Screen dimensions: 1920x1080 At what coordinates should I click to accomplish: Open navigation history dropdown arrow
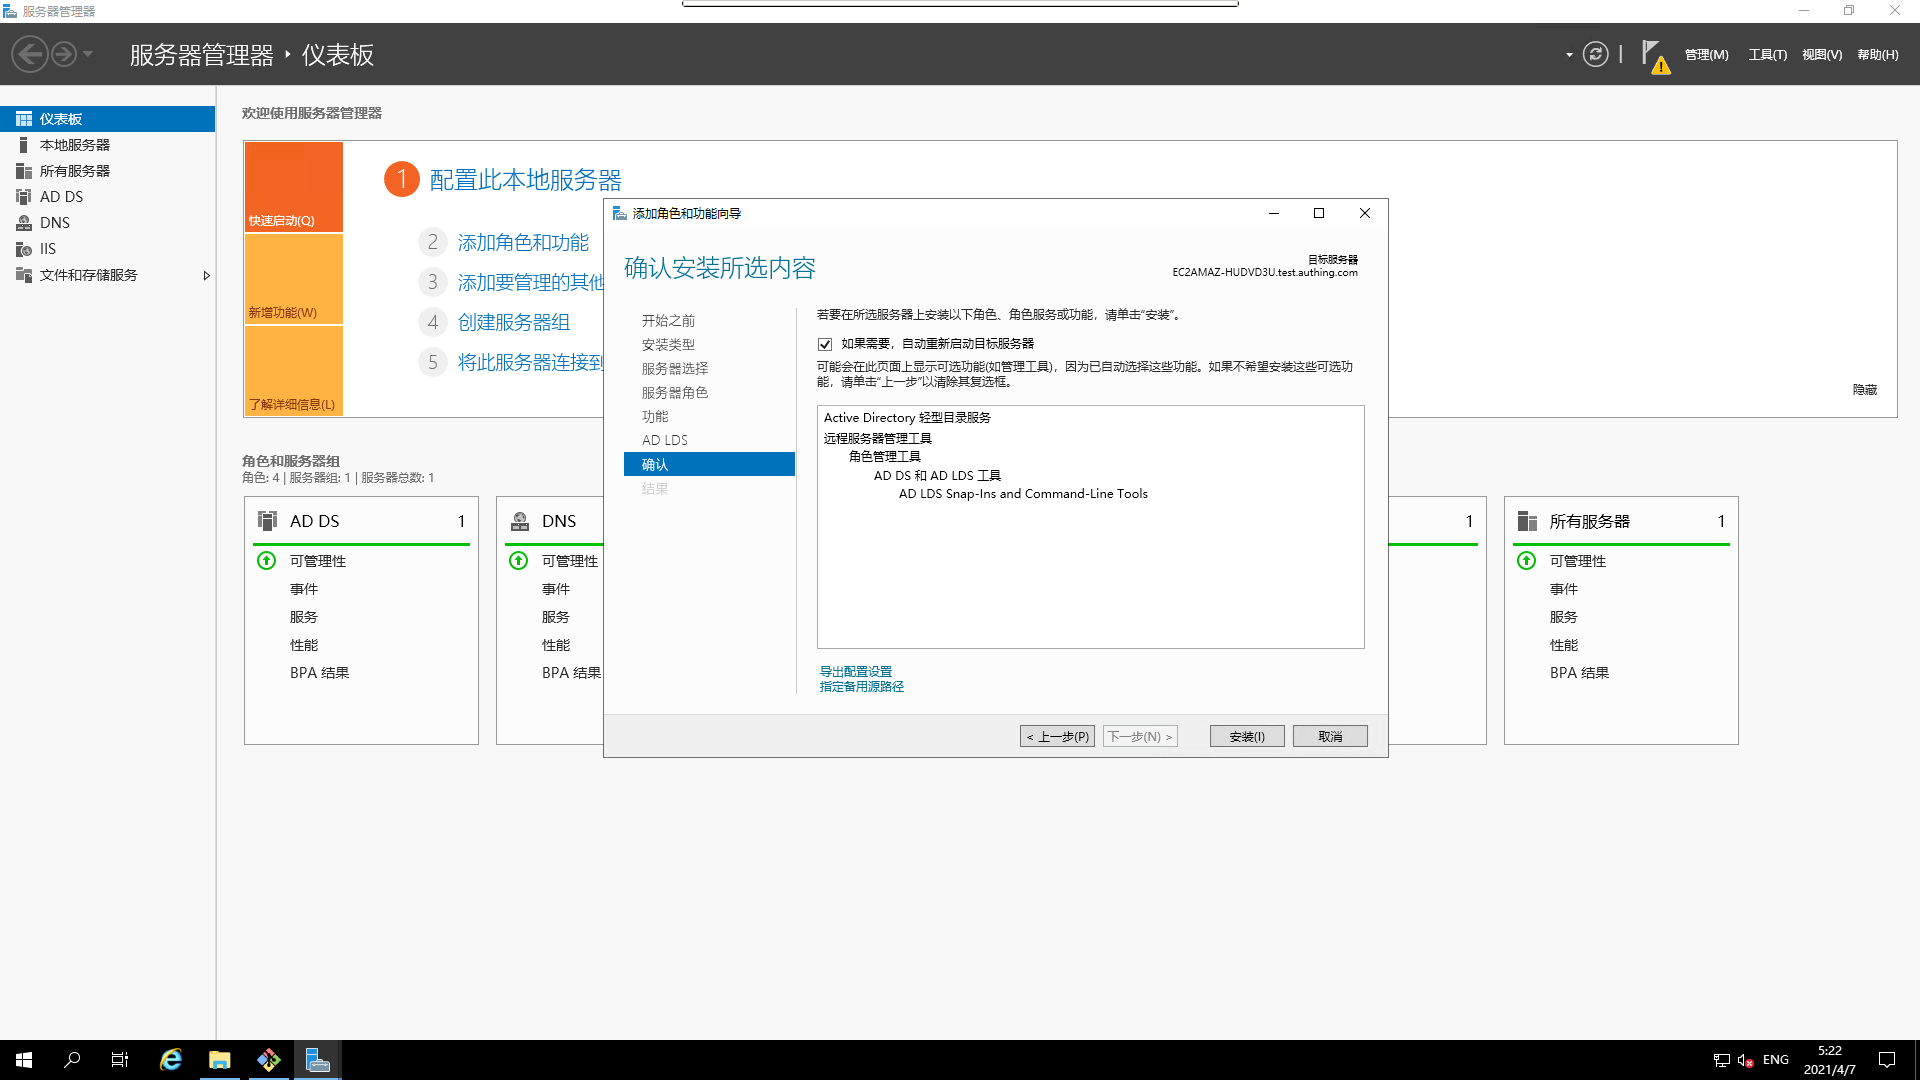coord(88,54)
